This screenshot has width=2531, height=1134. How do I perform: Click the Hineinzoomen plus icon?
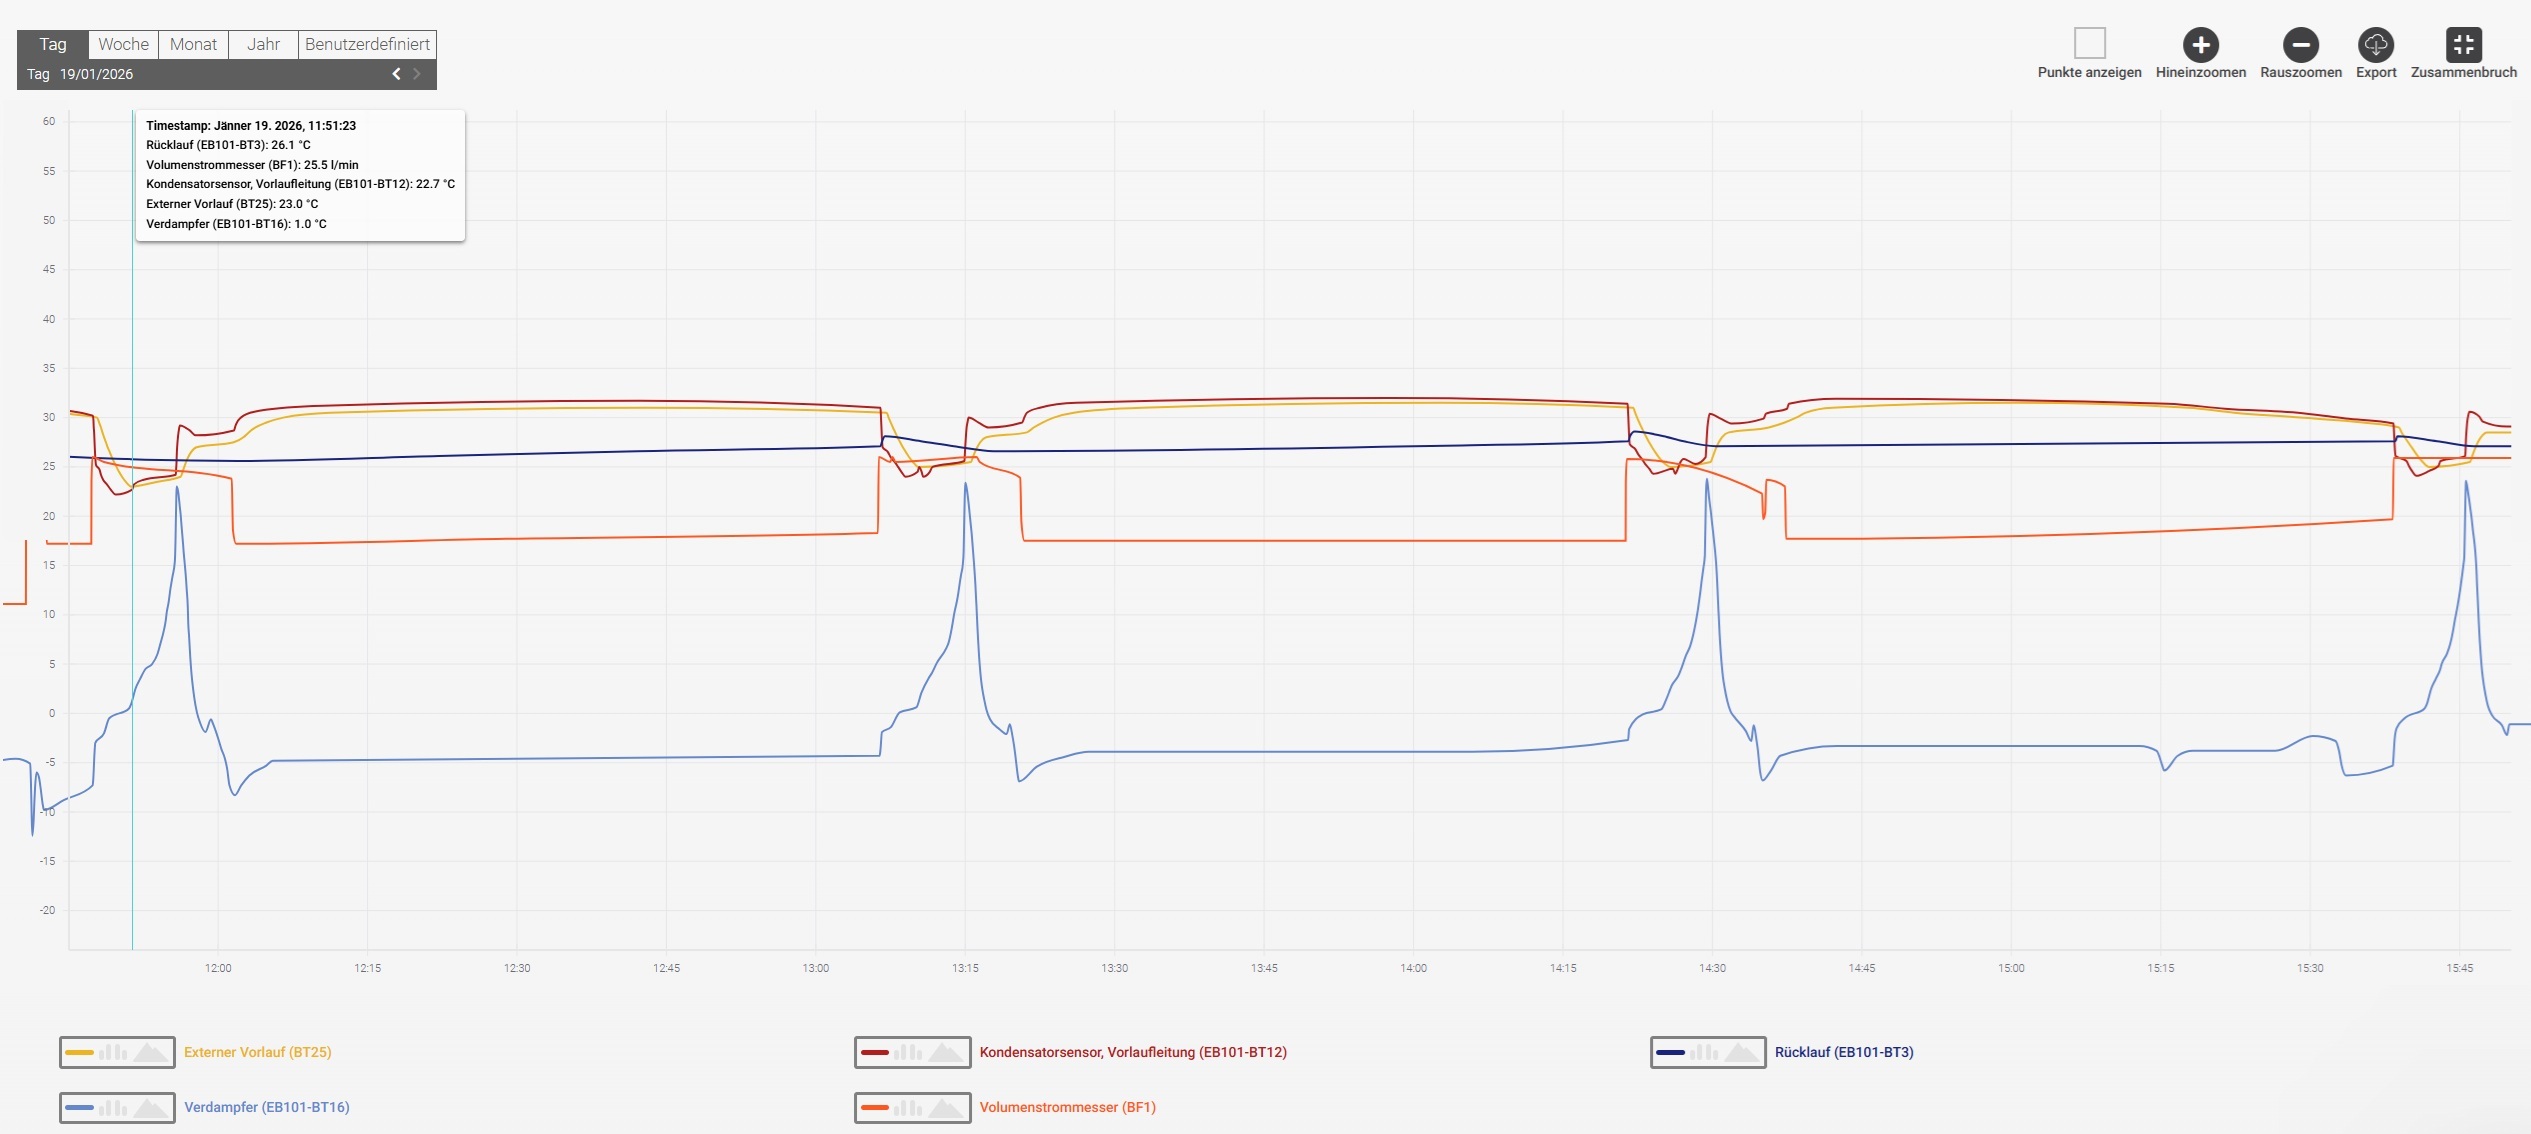point(2200,45)
